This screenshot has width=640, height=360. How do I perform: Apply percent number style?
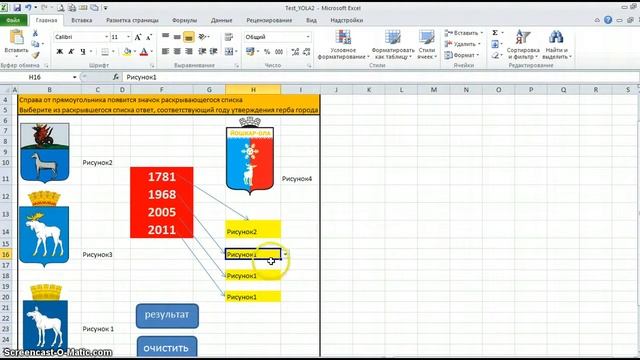[x=267, y=52]
